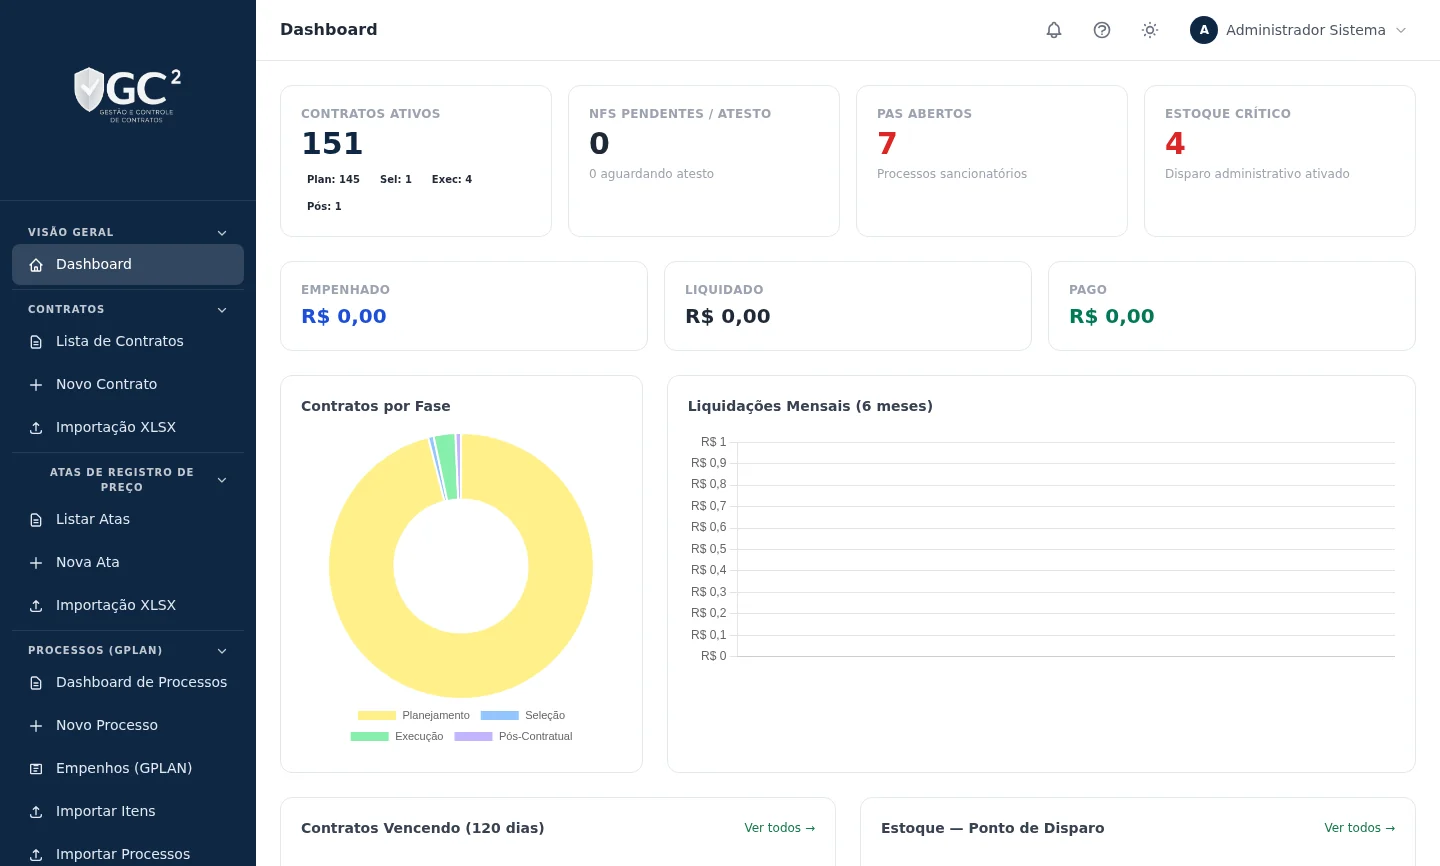Click the "Plan: 145" badge
This screenshot has height=866, width=1440.
coord(333,180)
